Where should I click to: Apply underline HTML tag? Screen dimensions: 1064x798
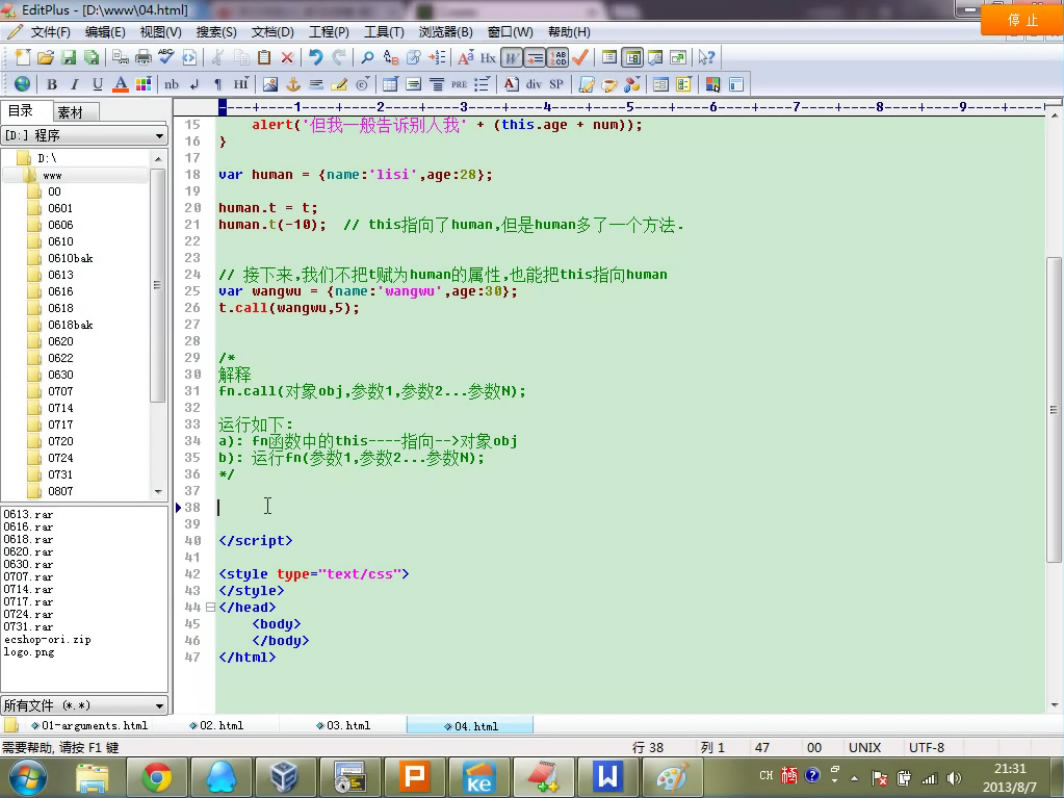click(x=98, y=84)
